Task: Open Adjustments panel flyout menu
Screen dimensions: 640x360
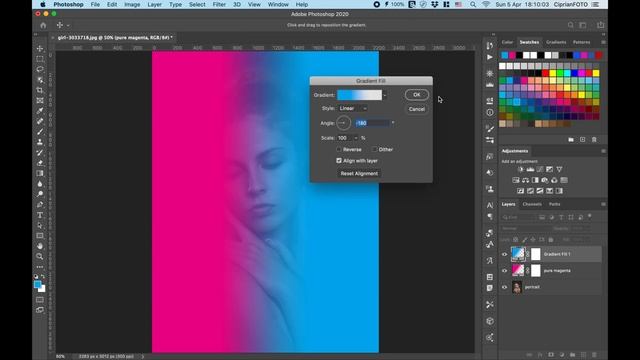Action: coord(603,151)
